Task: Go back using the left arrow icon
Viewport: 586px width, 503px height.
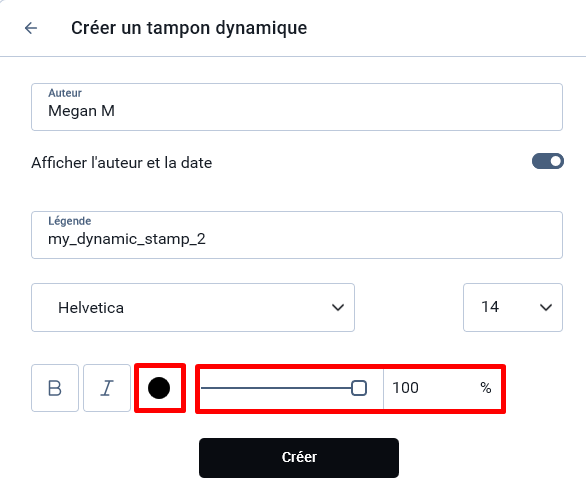Action: click(x=31, y=28)
